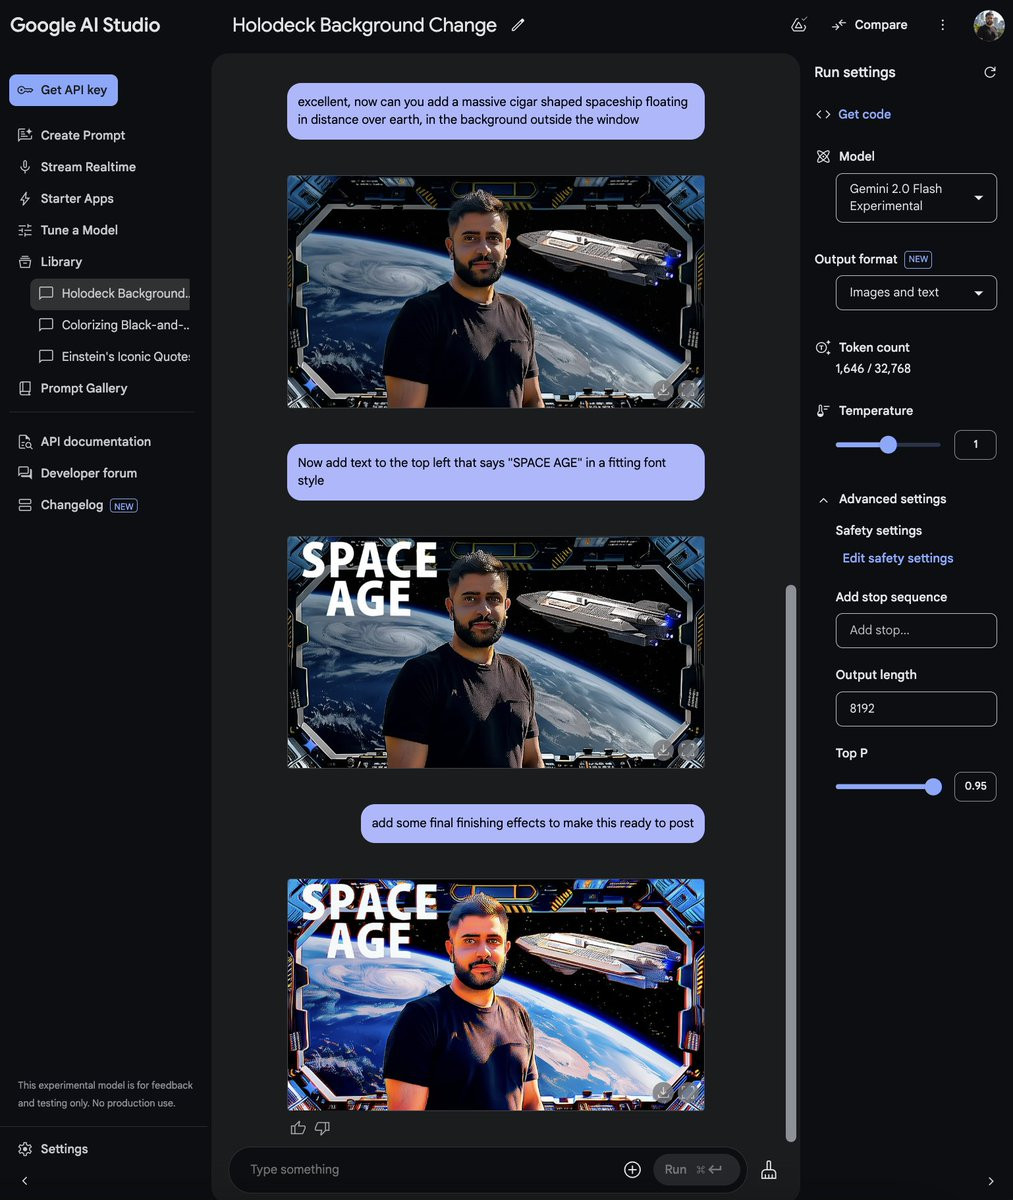Click the NEW badge next to Output format
1013x1200 pixels.
click(918, 259)
